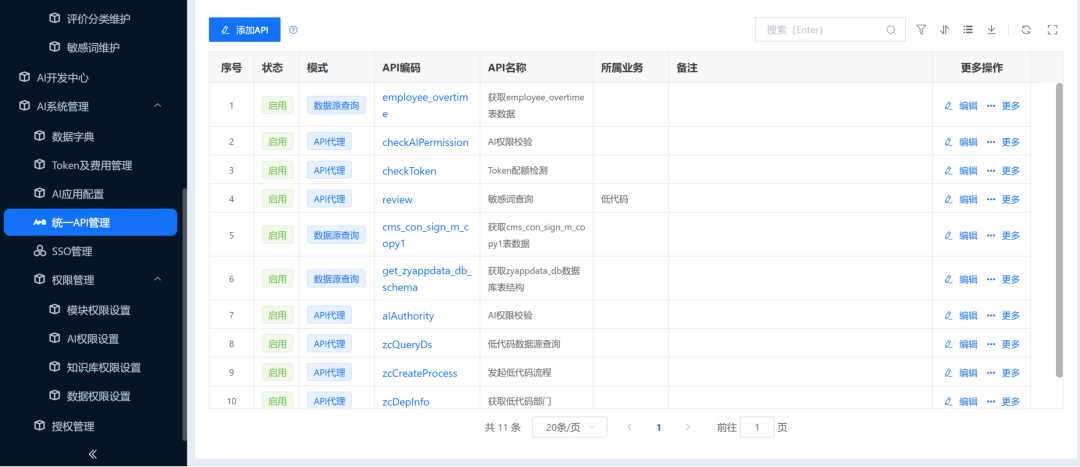The width and height of the screenshot is (1080, 467).
Task: Open the zcDepInfo API link
Action: point(406,402)
